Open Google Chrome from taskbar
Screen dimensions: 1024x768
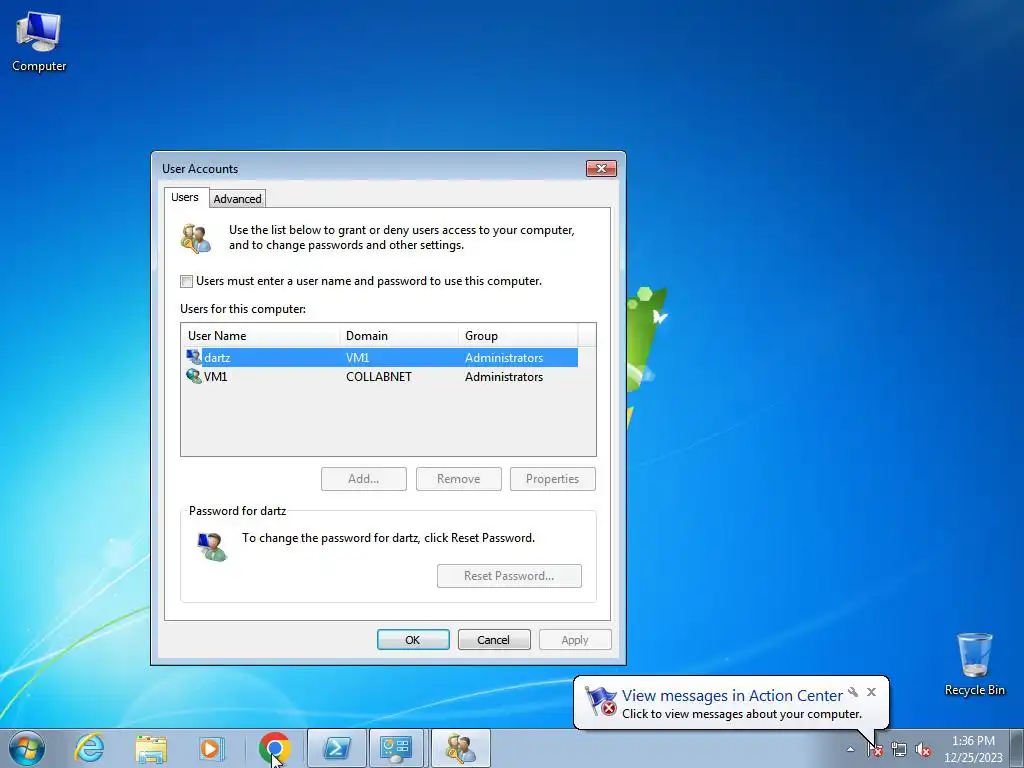(x=274, y=748)
